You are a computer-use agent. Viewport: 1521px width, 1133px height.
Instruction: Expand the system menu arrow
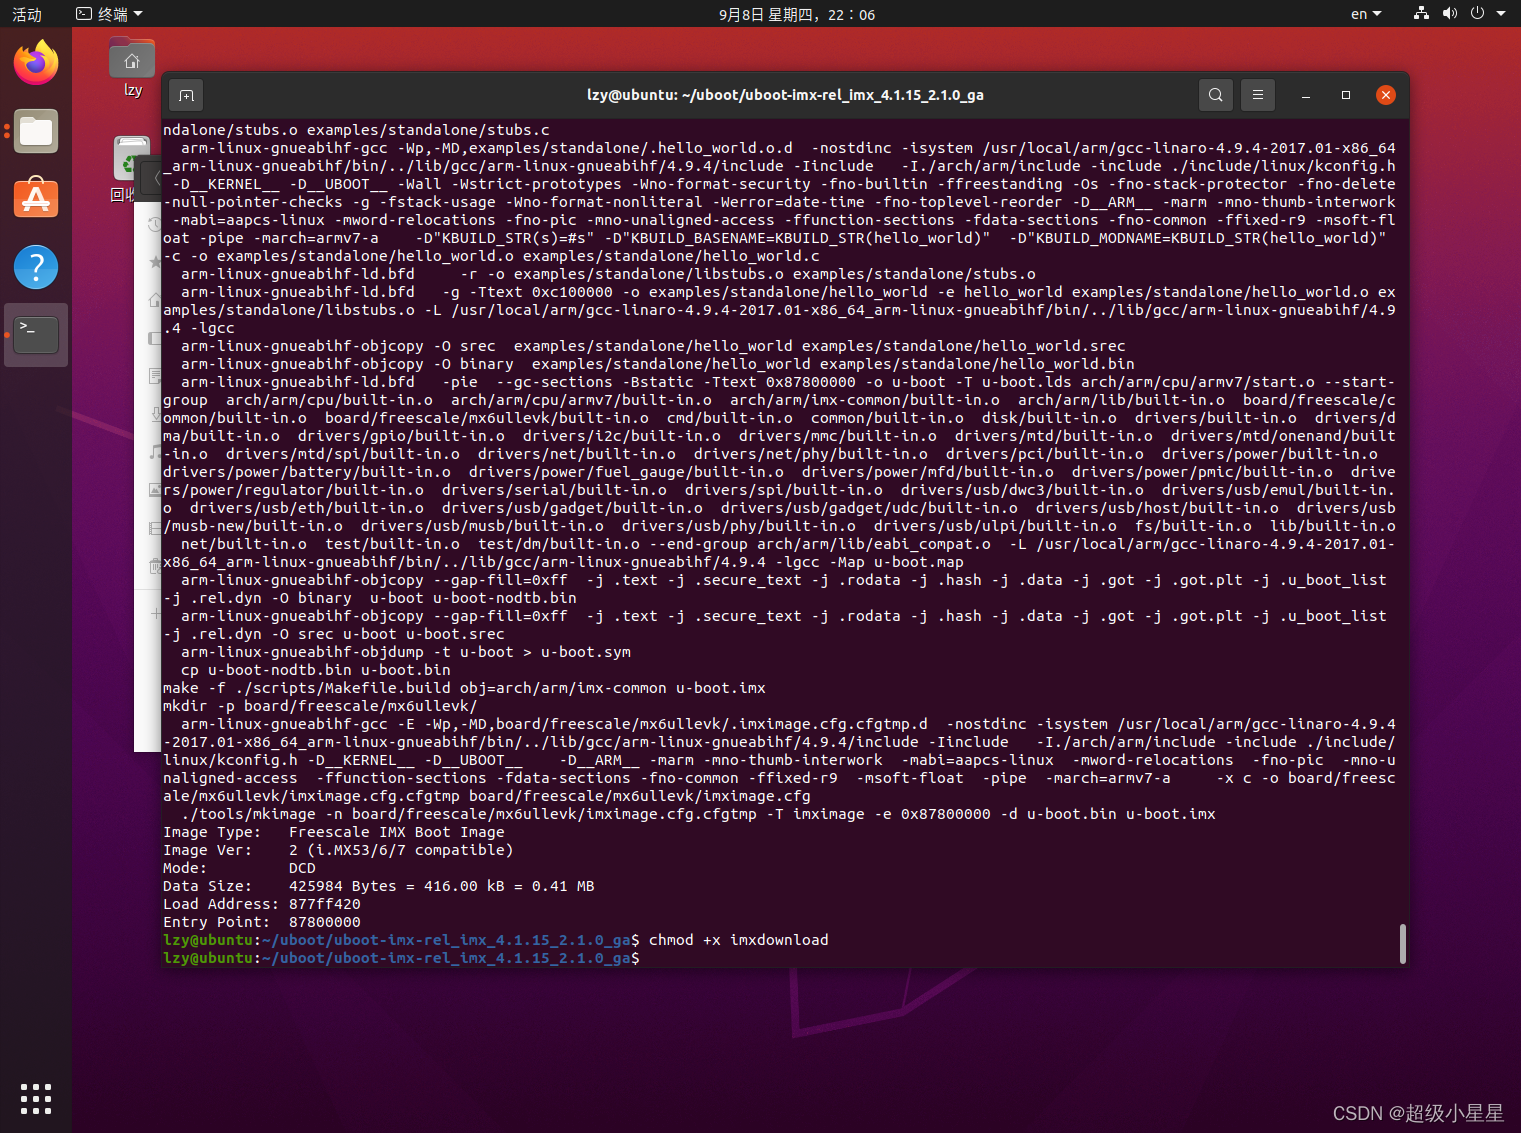click(x=1501, y=14)
